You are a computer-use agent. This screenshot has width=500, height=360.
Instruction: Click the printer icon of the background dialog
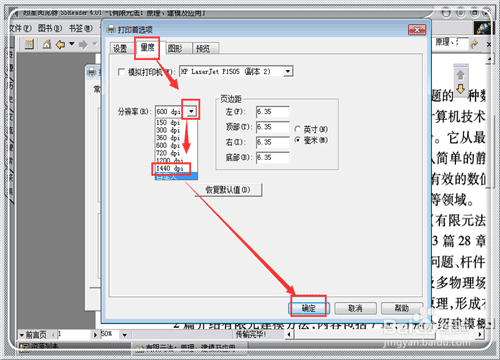(91, 72)
